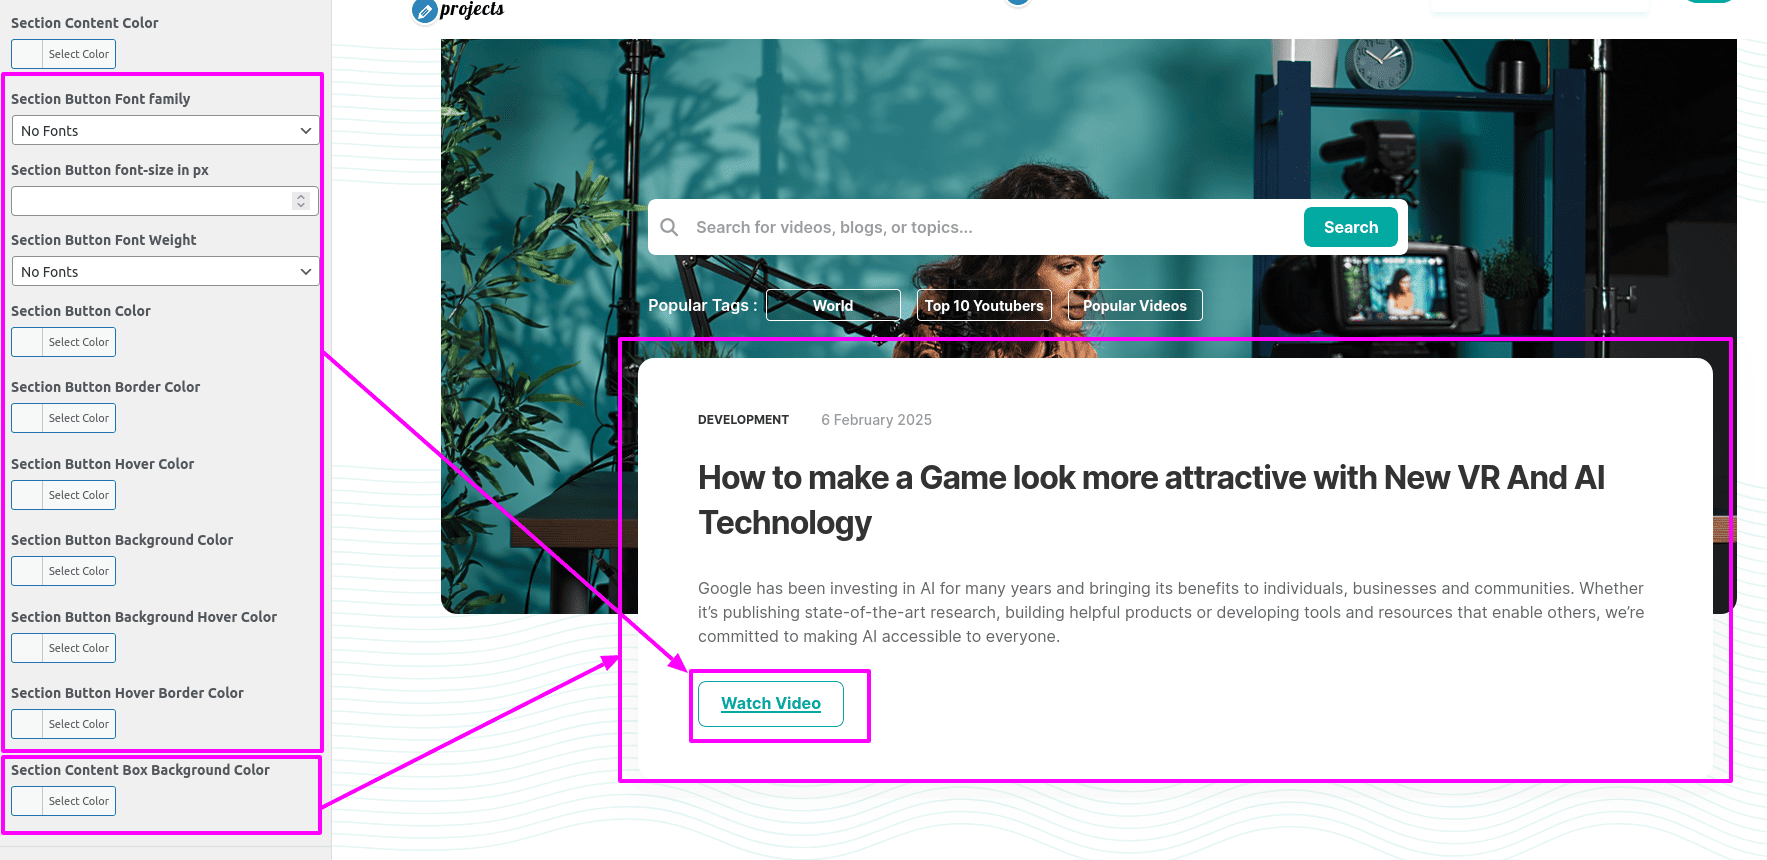Image resolution: width=1767 pixels, height=860 pixels.
Task: Click the Section Button Font Weight label
Action: pos(104,240)
